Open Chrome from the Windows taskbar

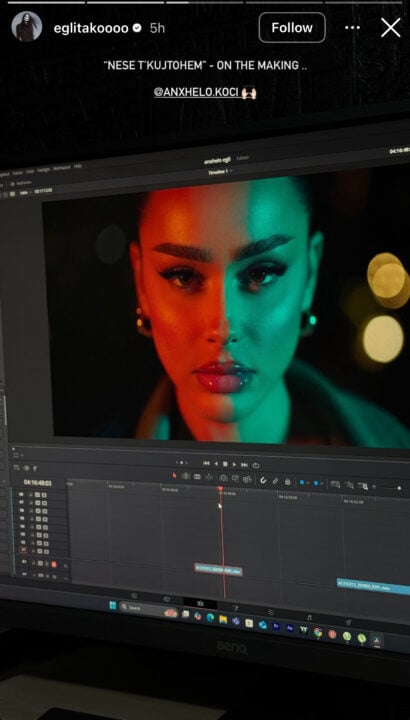(317, 632)
